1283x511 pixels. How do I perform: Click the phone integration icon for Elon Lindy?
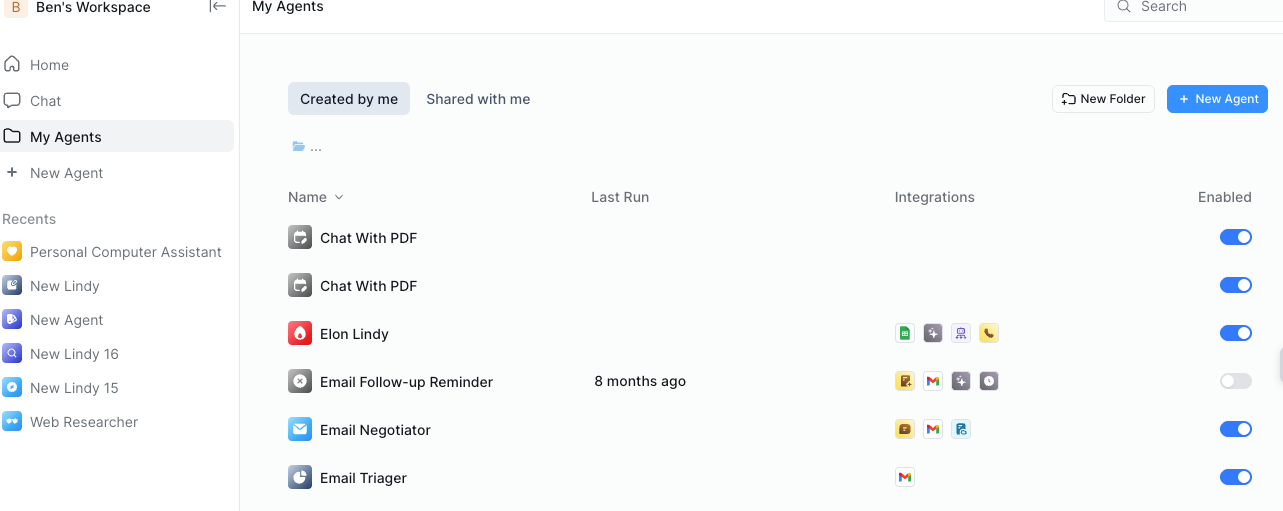[989, 334]
